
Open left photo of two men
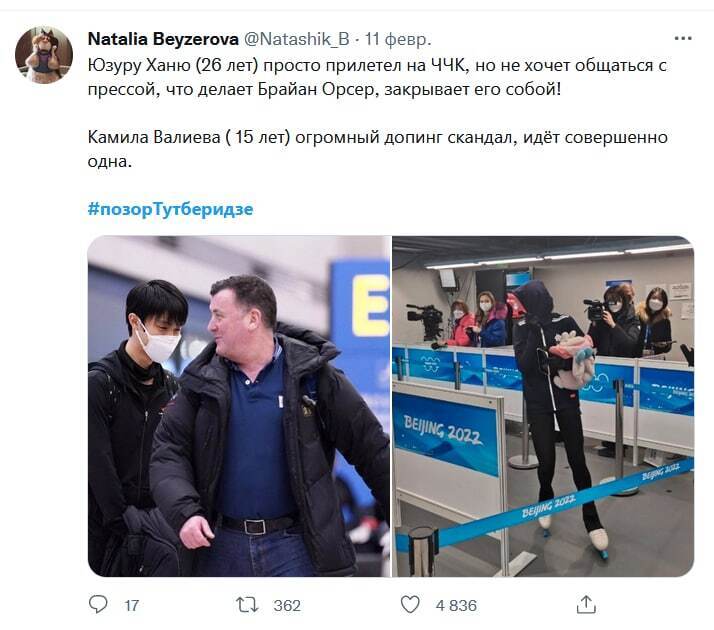239,406
